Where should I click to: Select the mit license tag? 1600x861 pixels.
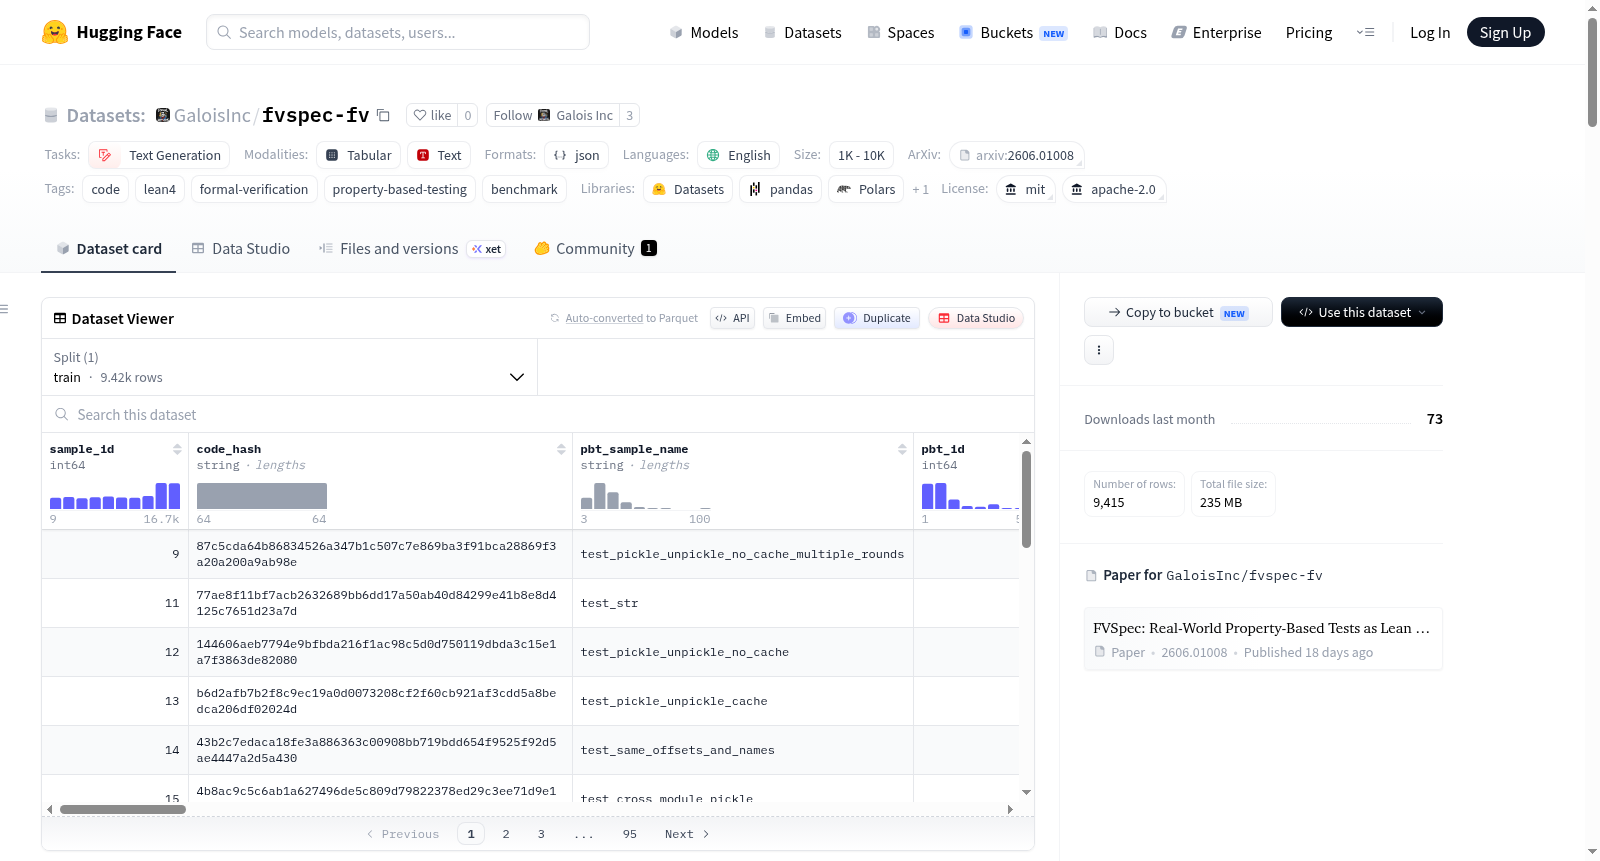(1025, 189)
